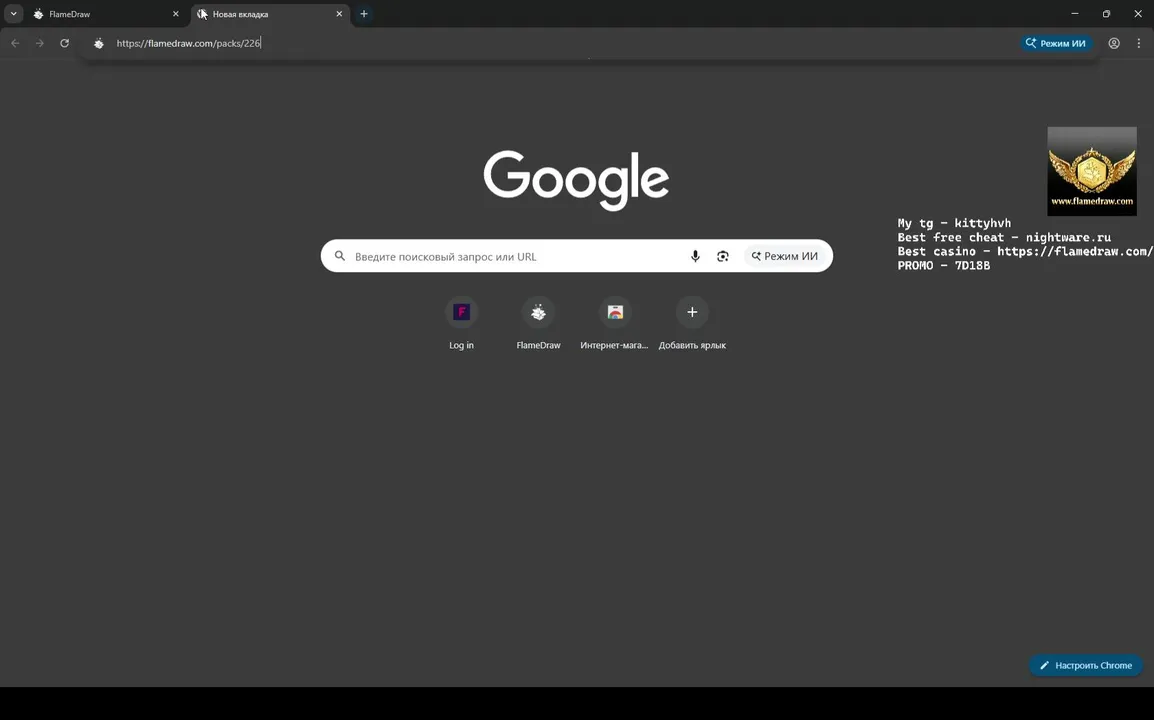Open the Интернет-мага... shortcut

pos(615,323)
